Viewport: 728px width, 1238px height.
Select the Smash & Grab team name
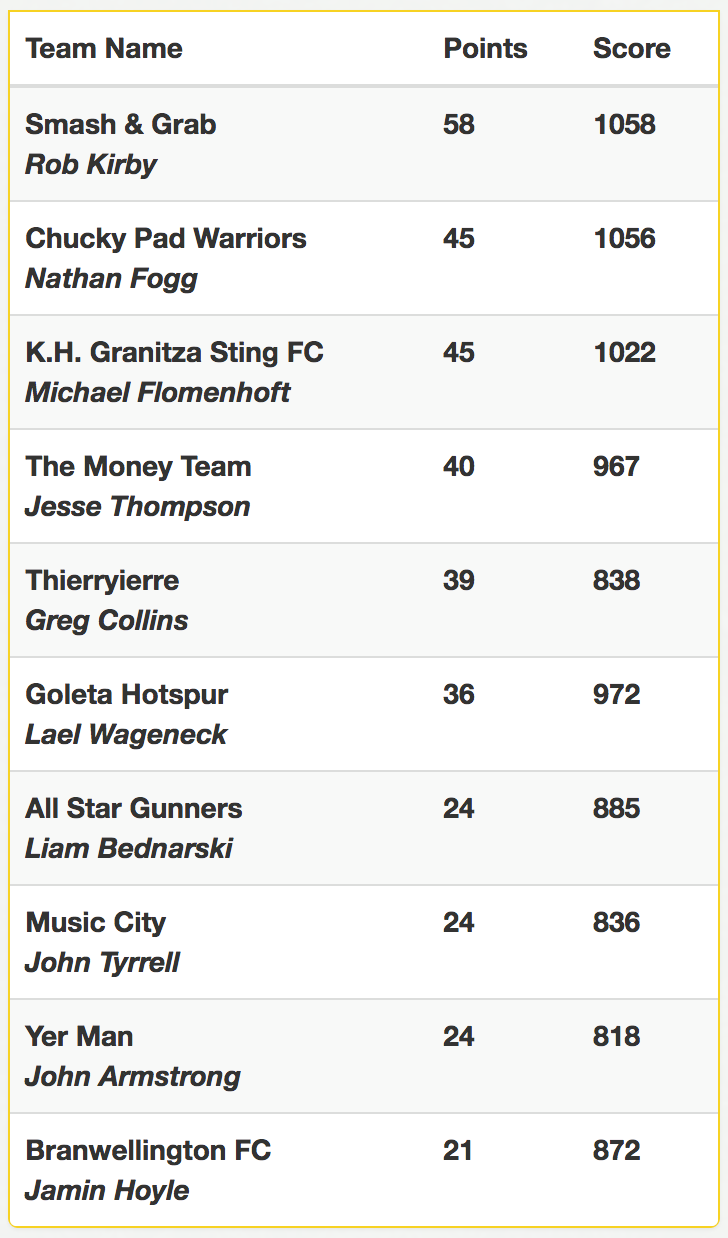(x=121, y=124)
